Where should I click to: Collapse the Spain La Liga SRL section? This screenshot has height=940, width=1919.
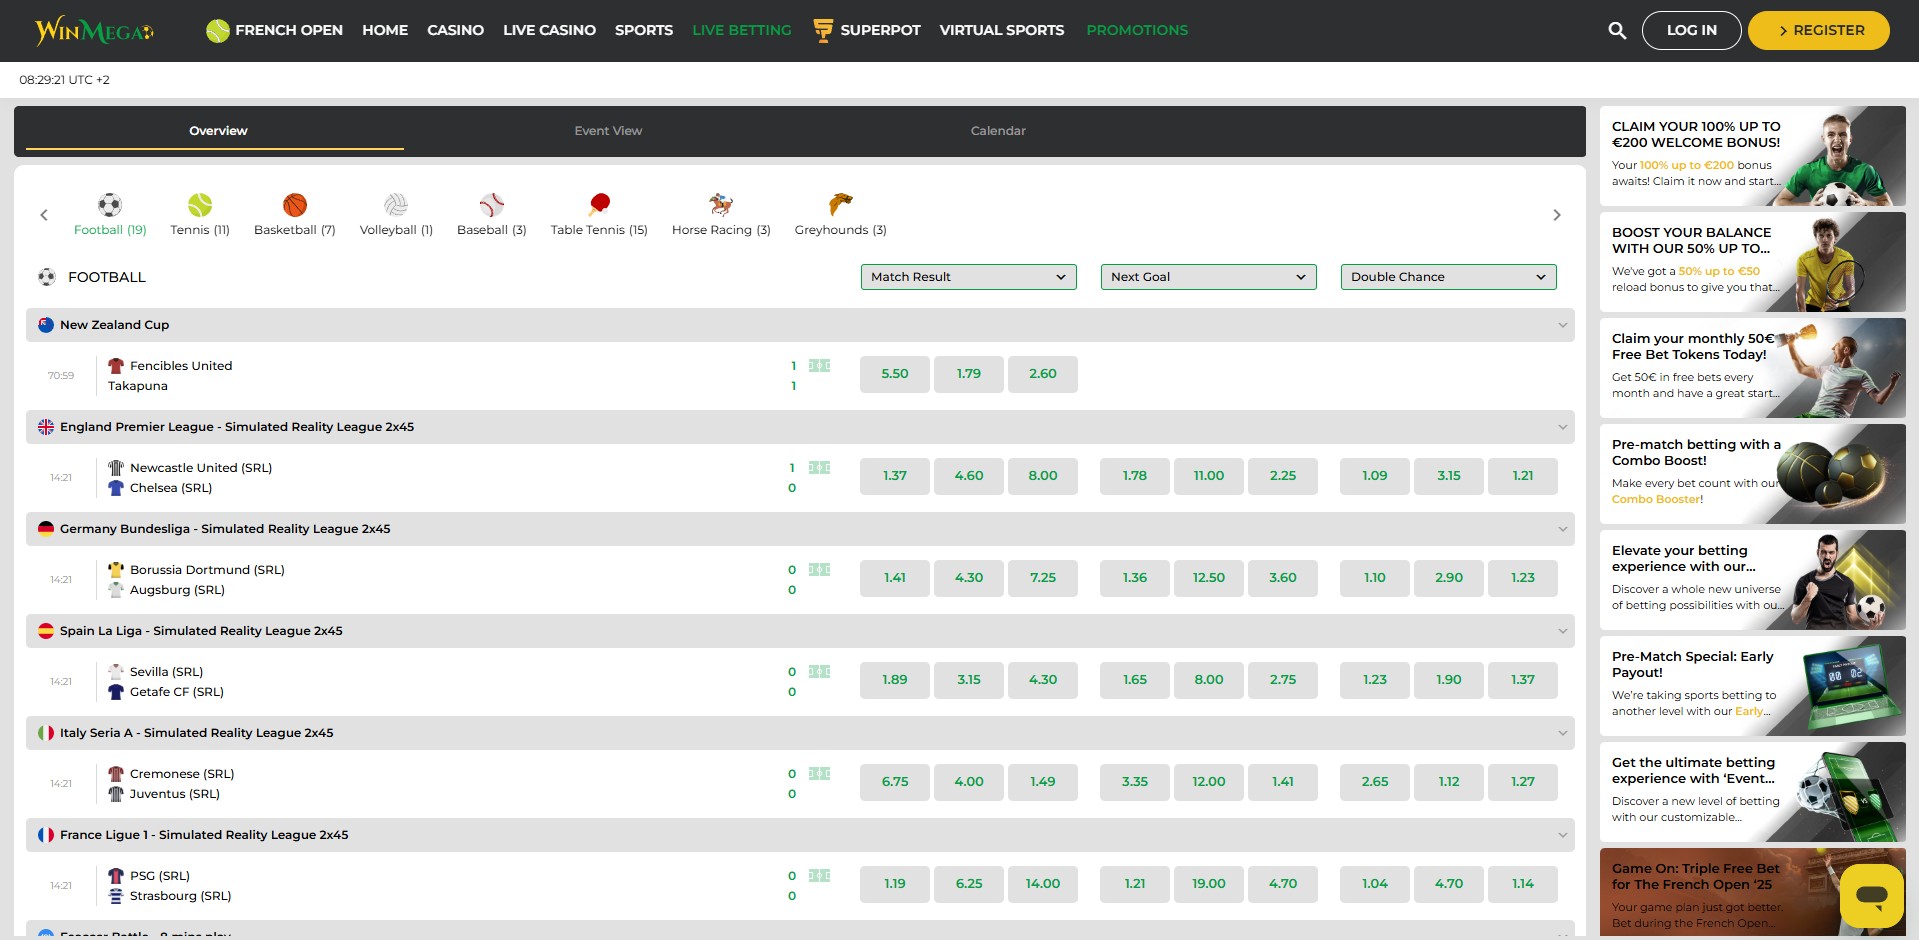(1562, 631)
